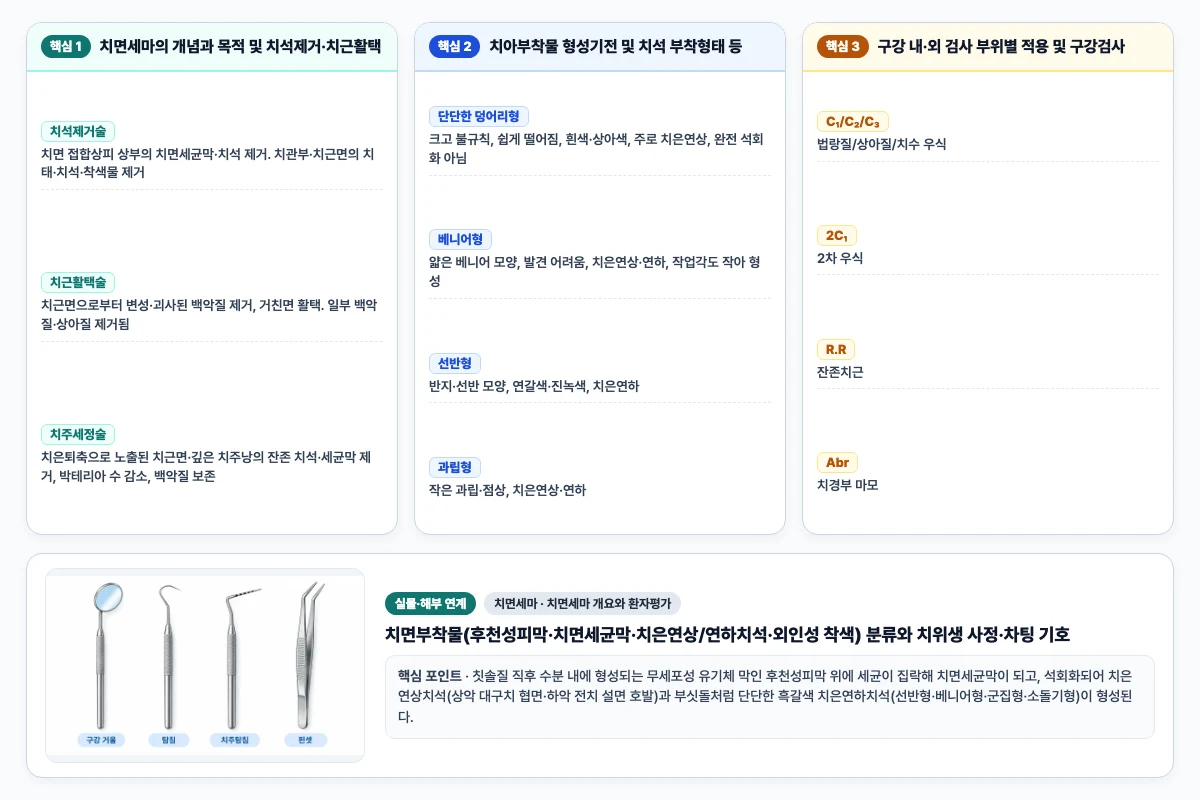This screenshot has width=1200, height=800.
Task: Click the 잔존치근 text
Action: 840,372
